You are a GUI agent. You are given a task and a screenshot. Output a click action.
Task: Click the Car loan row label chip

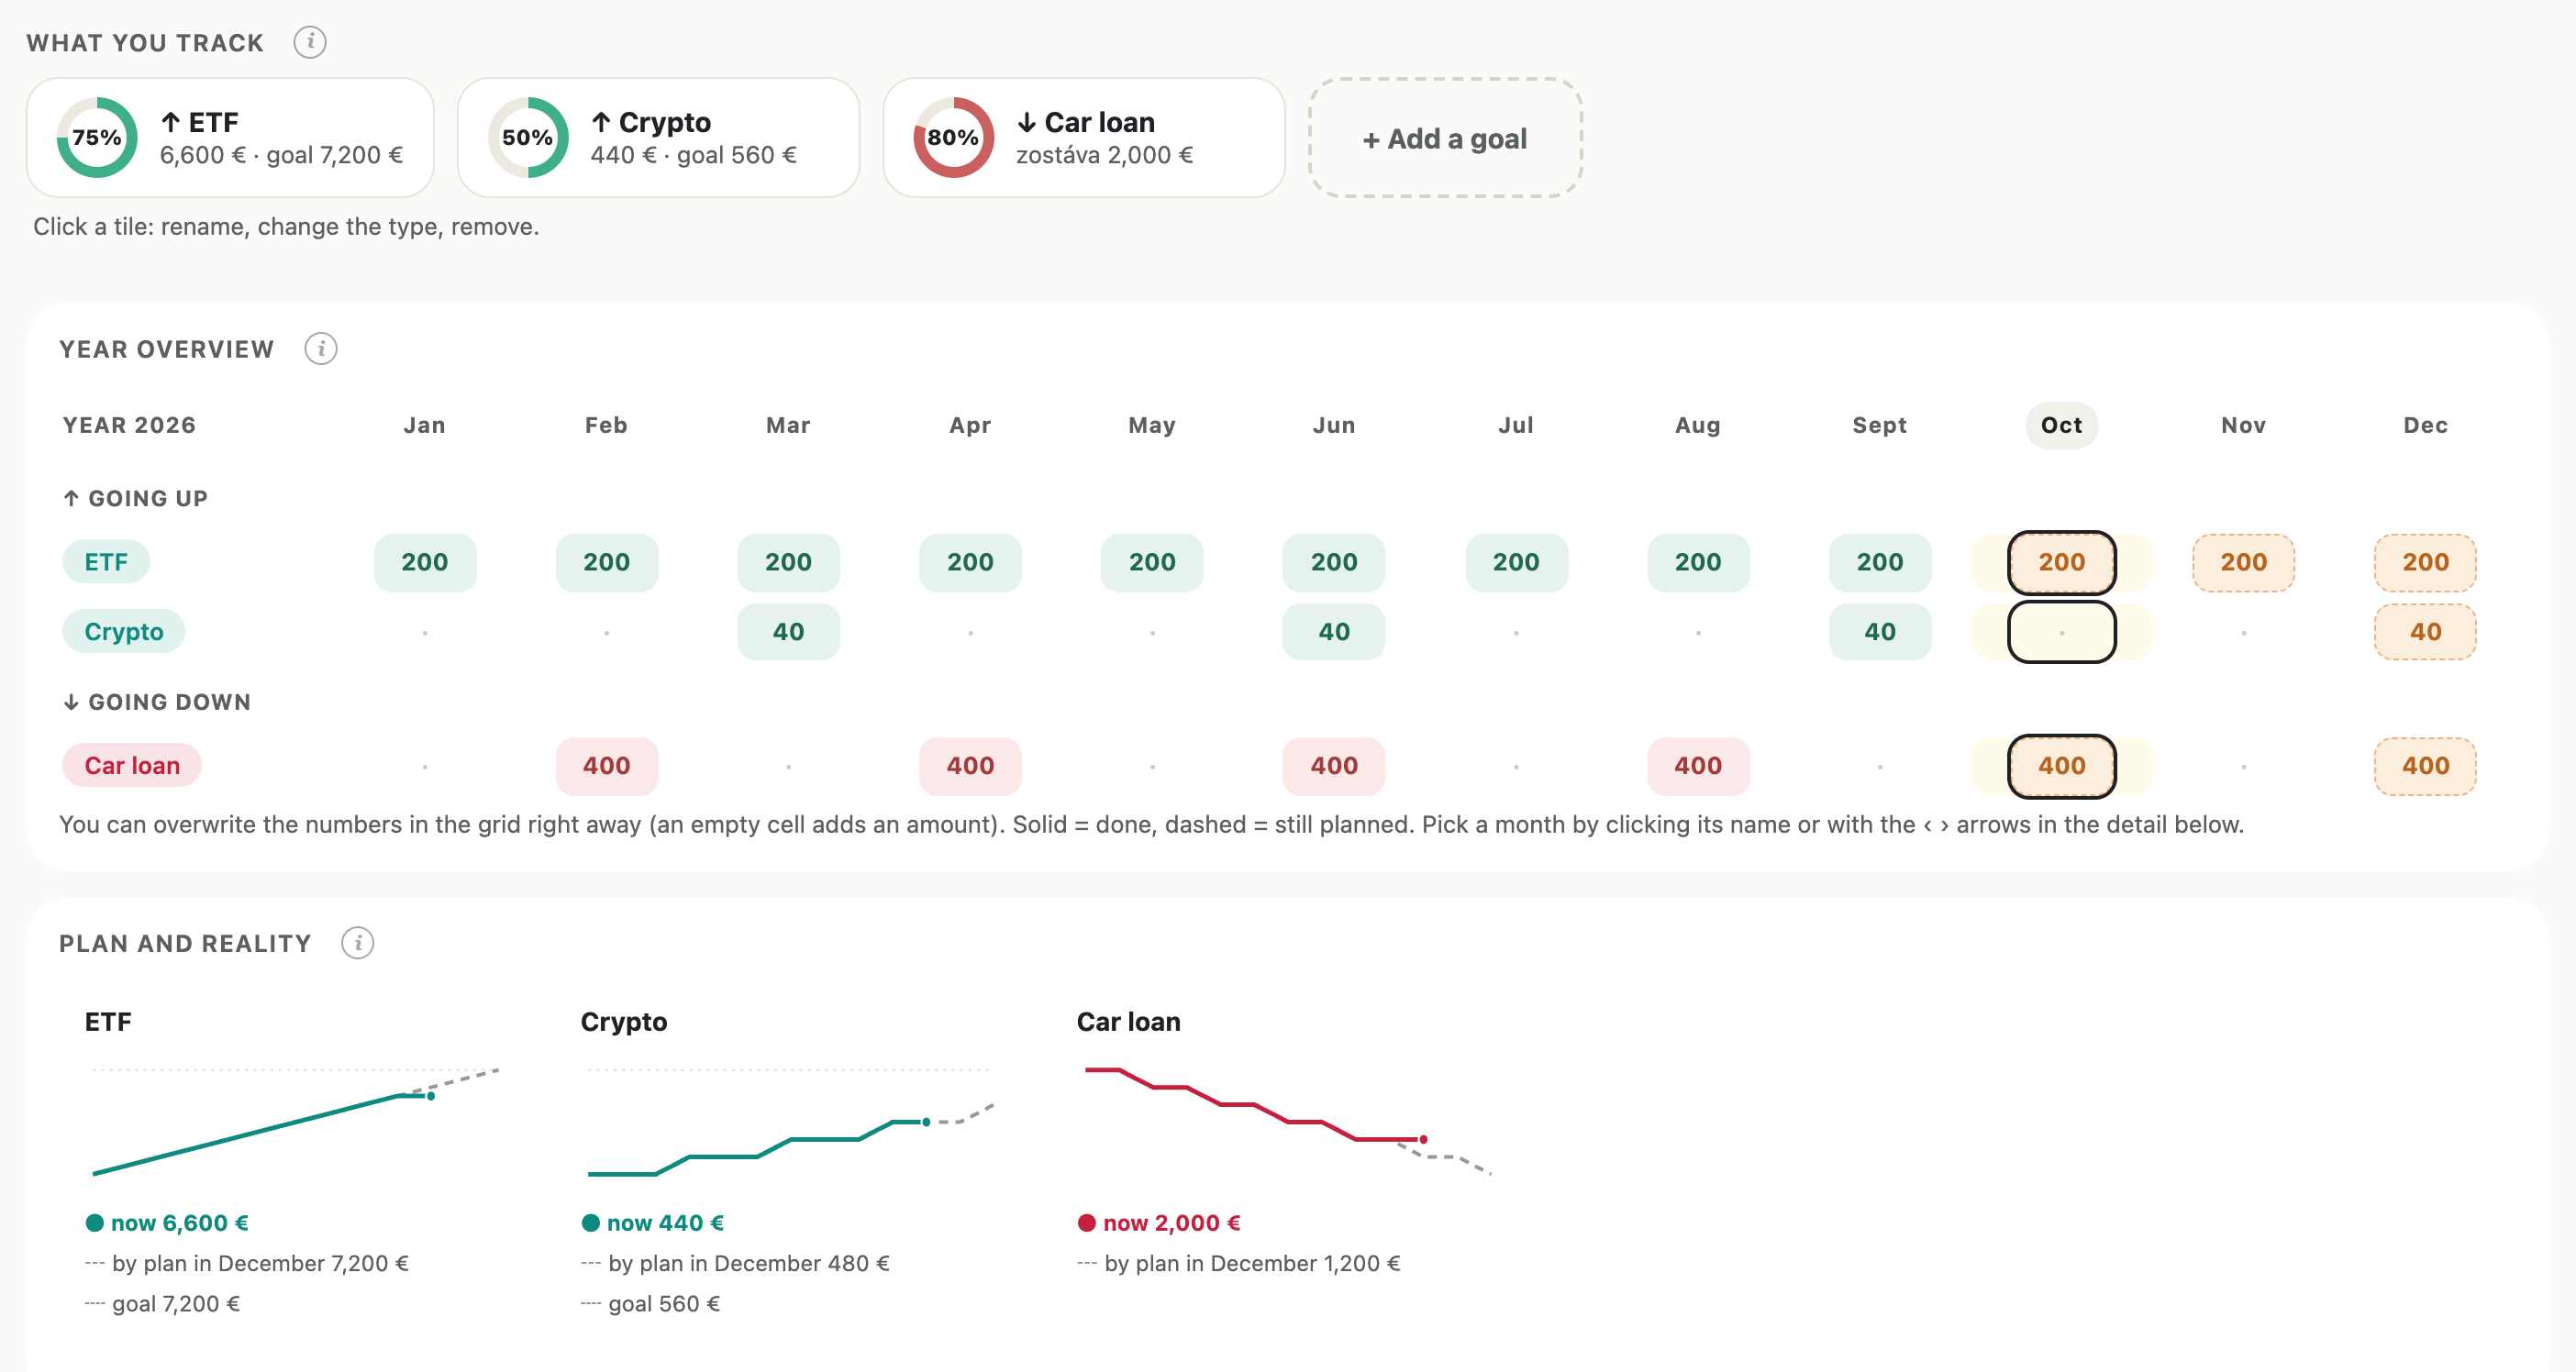click(x=132, y=766)
